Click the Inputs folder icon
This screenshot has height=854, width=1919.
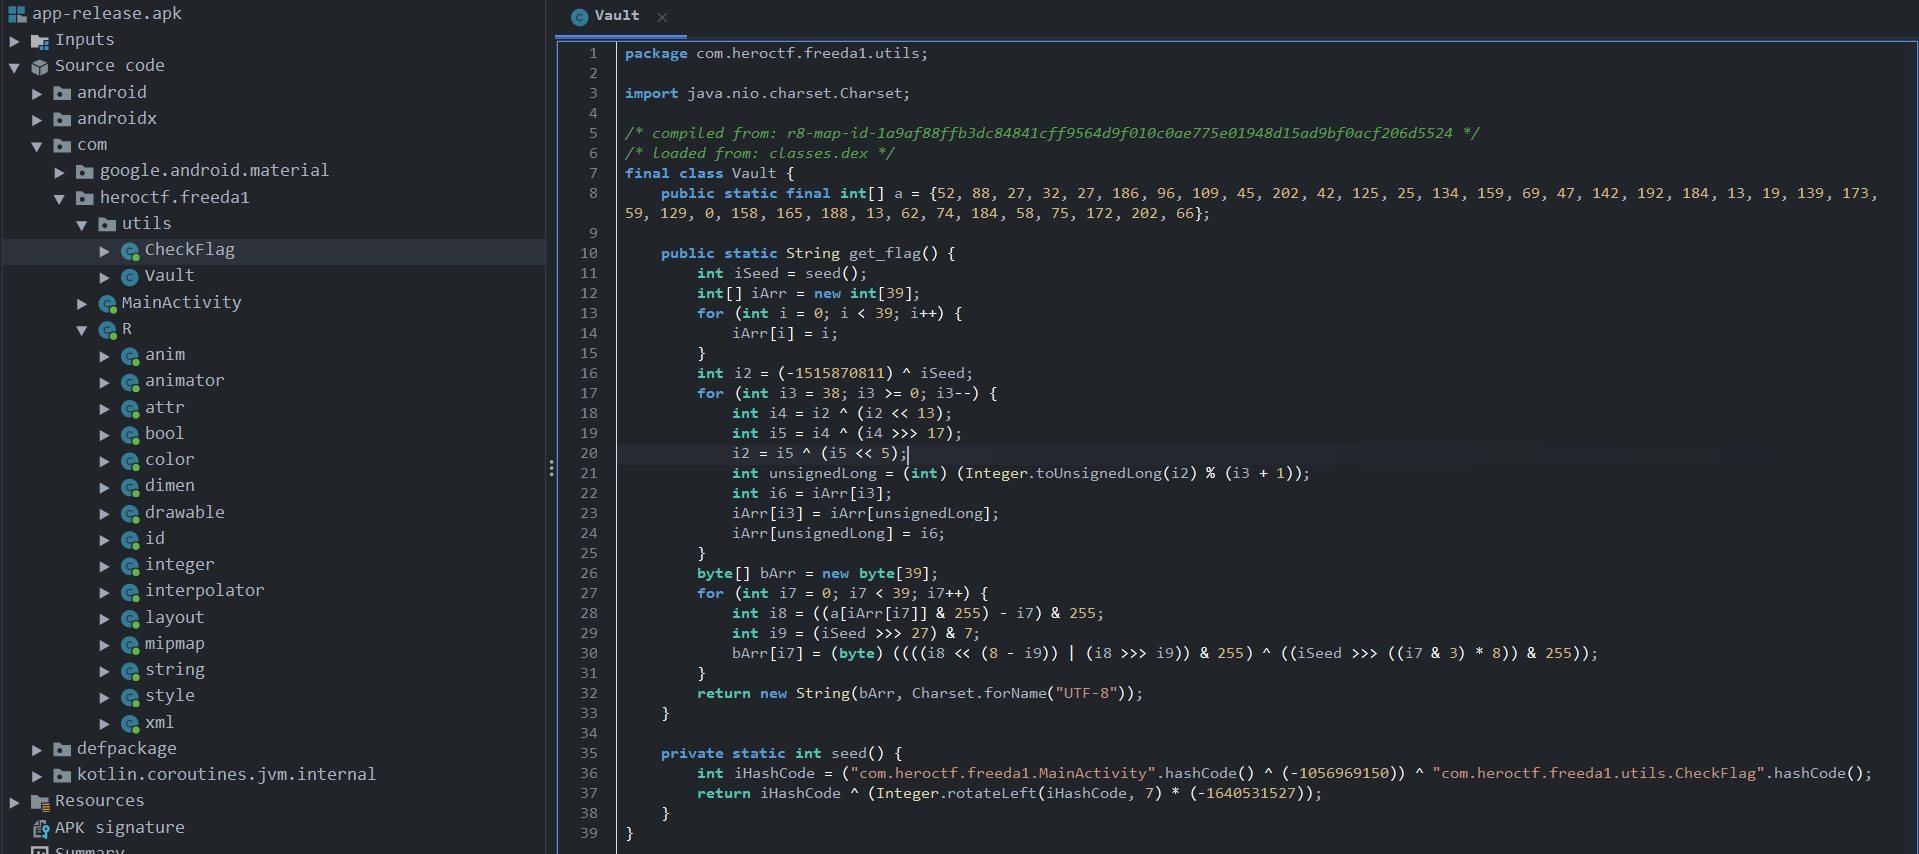point(40,41)
